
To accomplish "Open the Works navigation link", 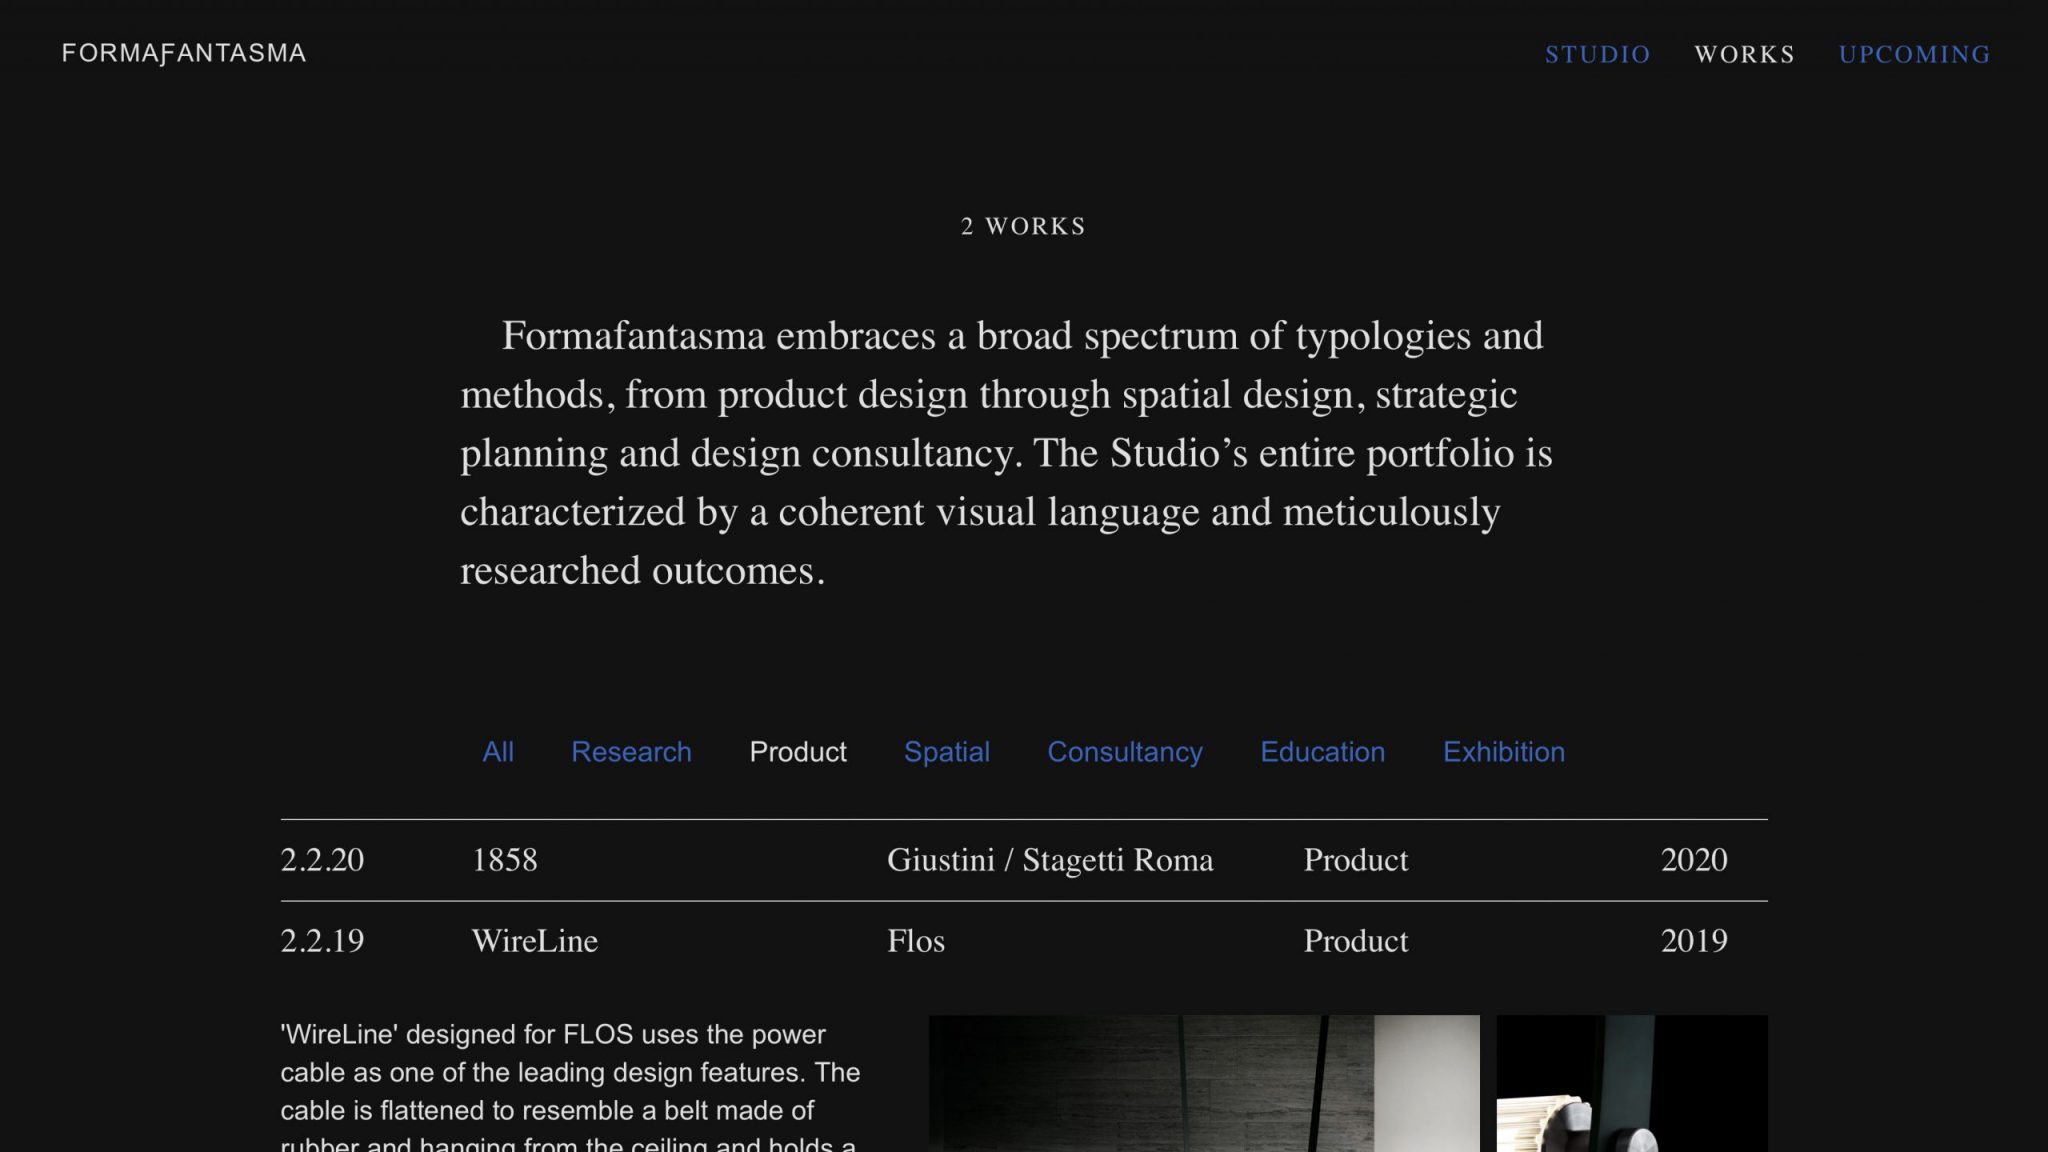I will (1744, 54).
